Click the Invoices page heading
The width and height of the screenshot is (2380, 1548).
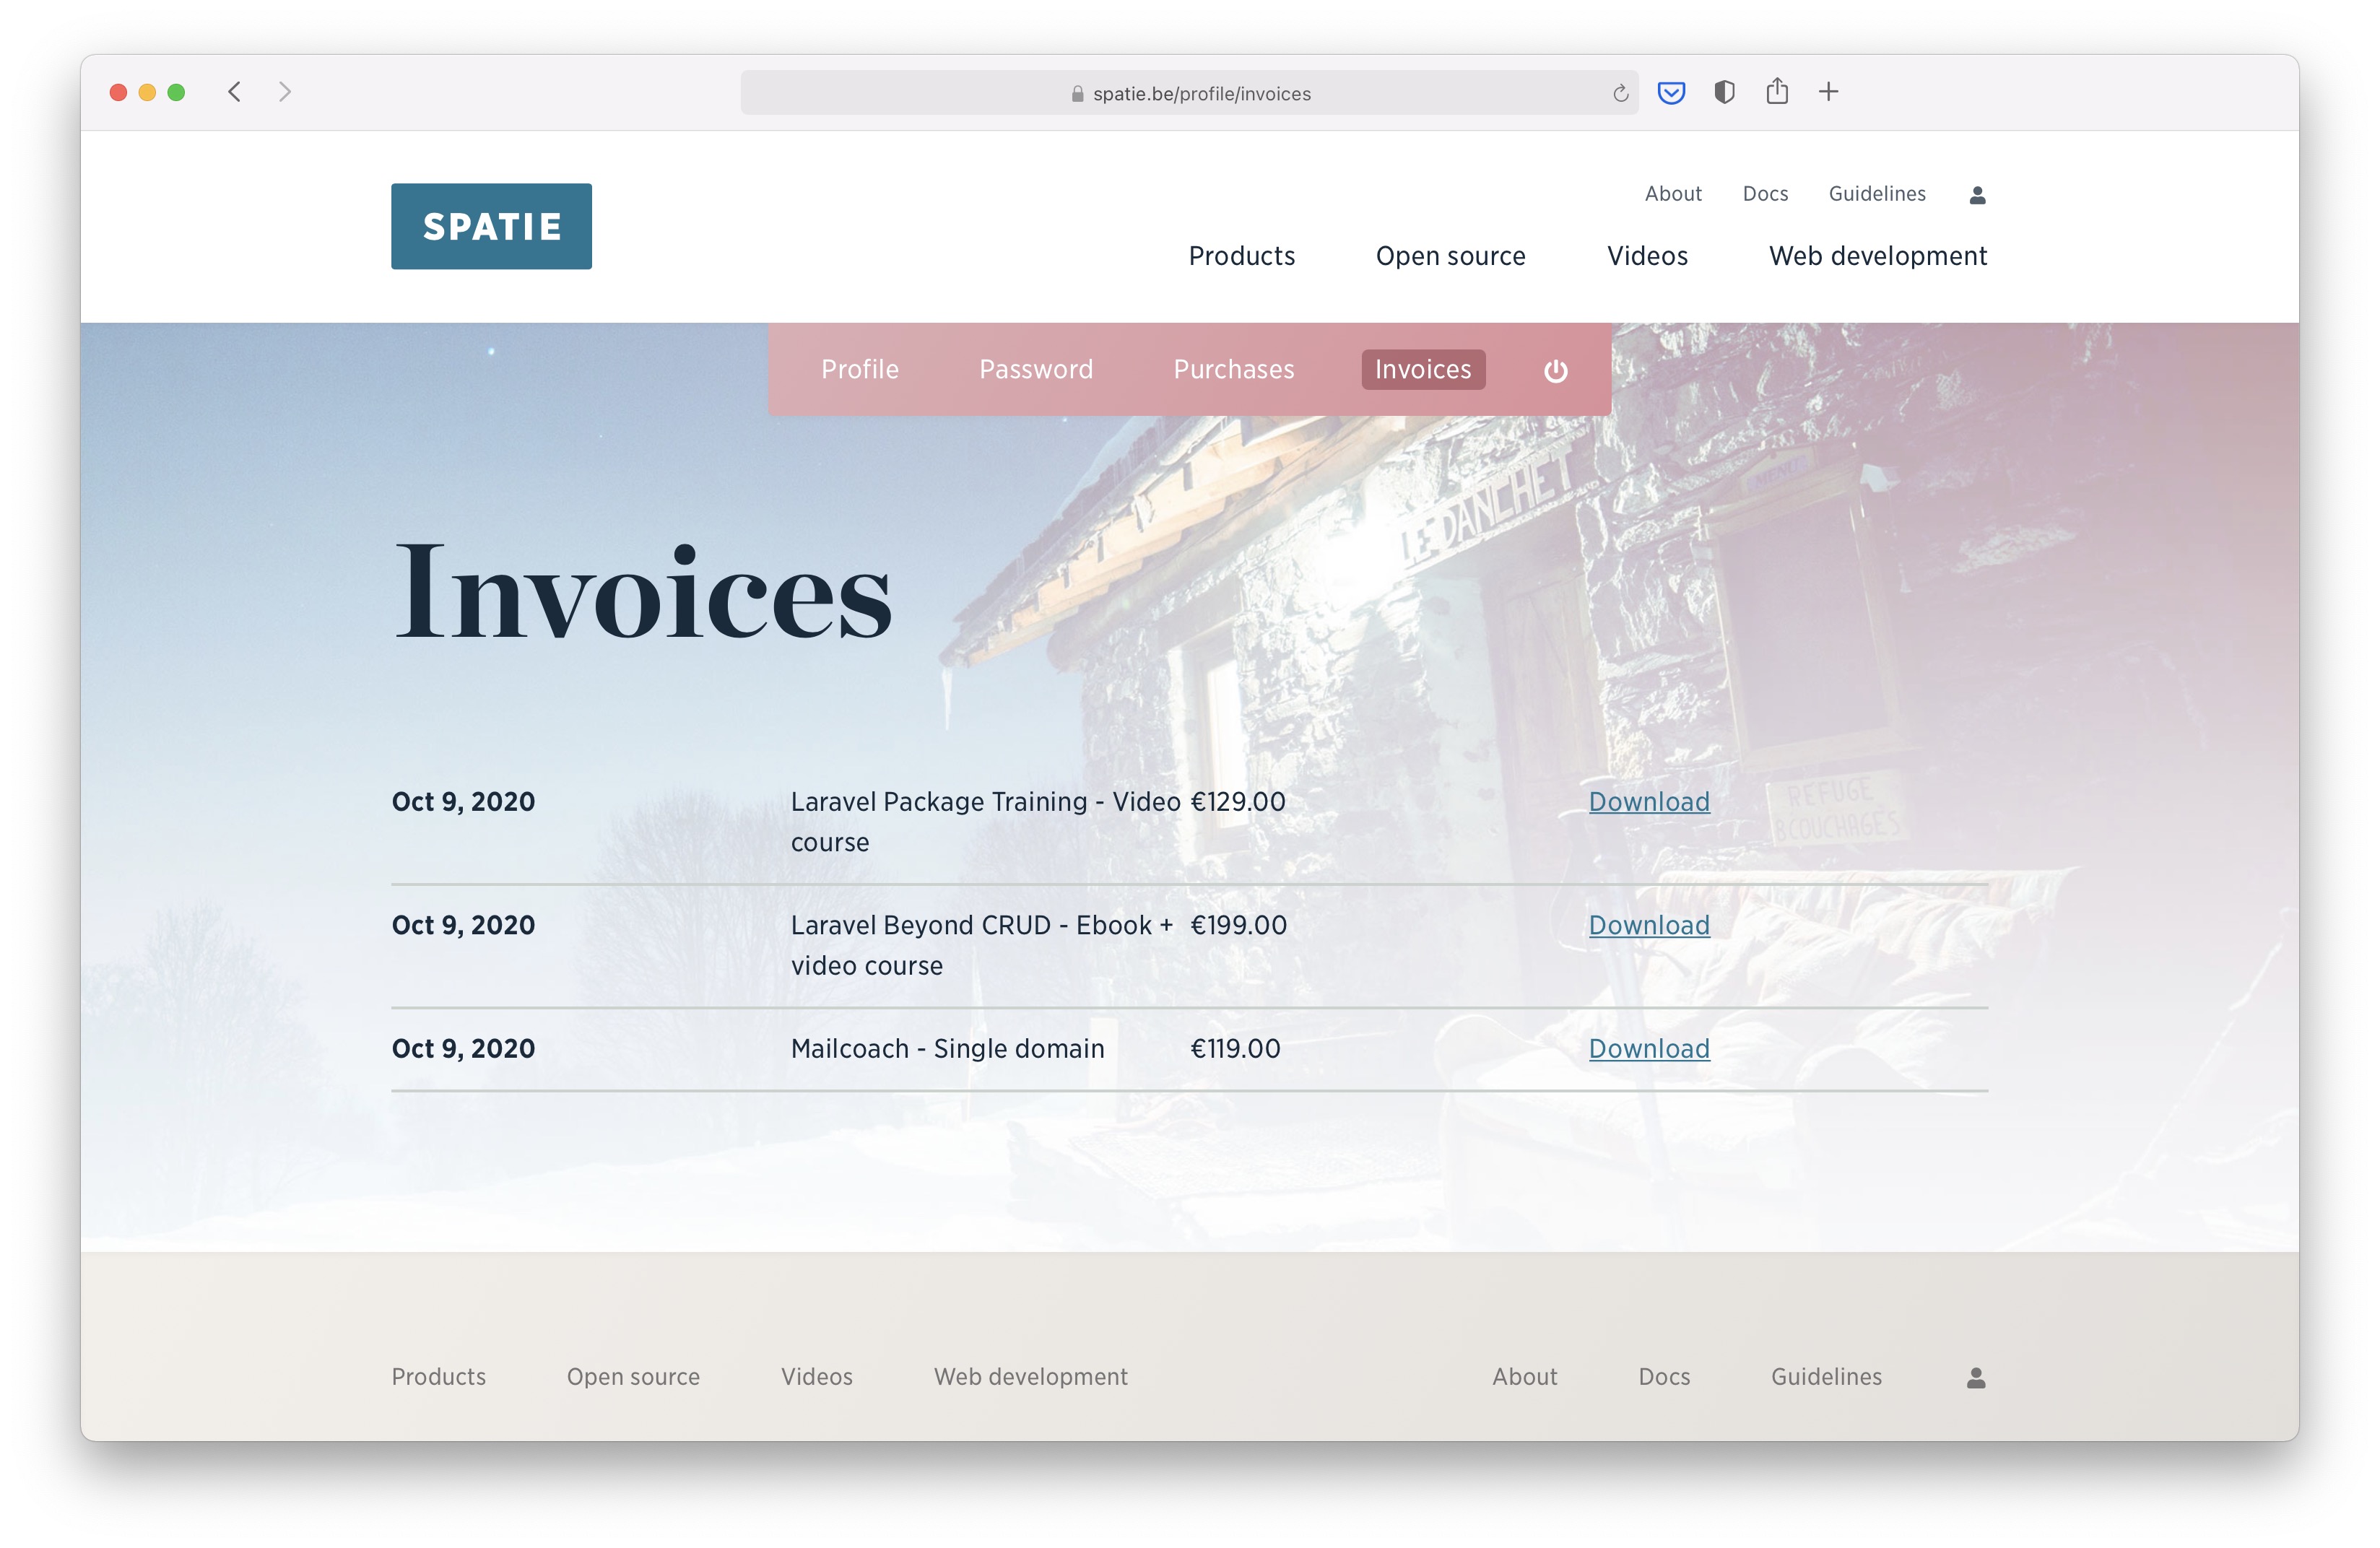point(643,591)
